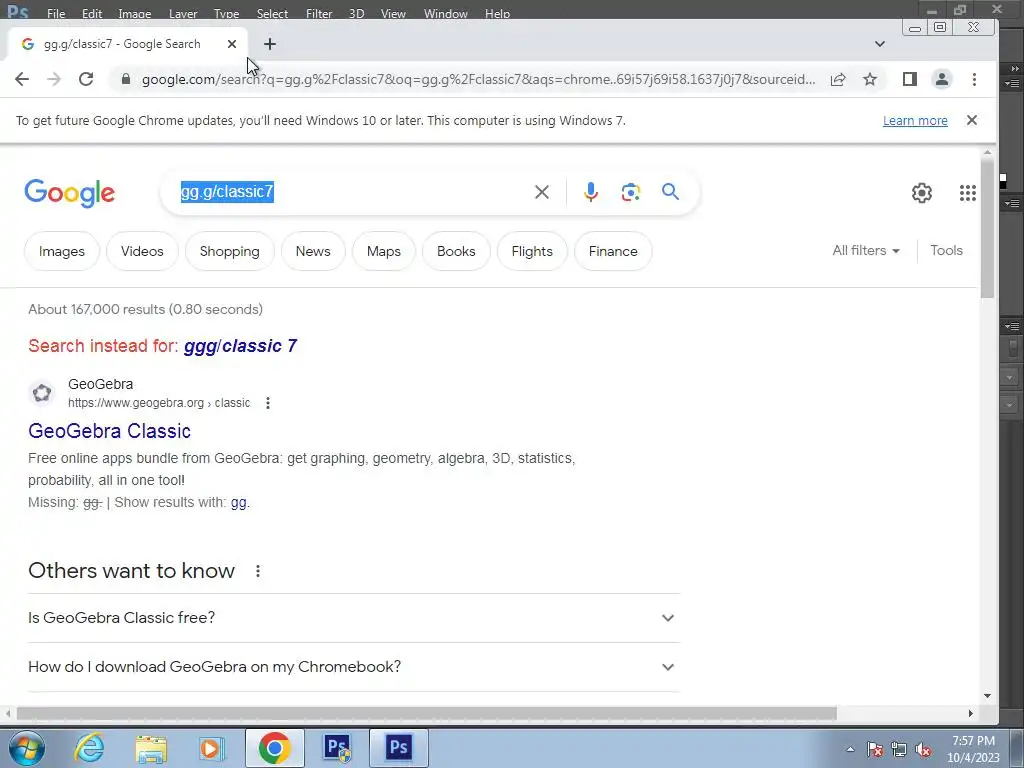View site info via the lock icon

pyautogui.click(x=126, y=80)
